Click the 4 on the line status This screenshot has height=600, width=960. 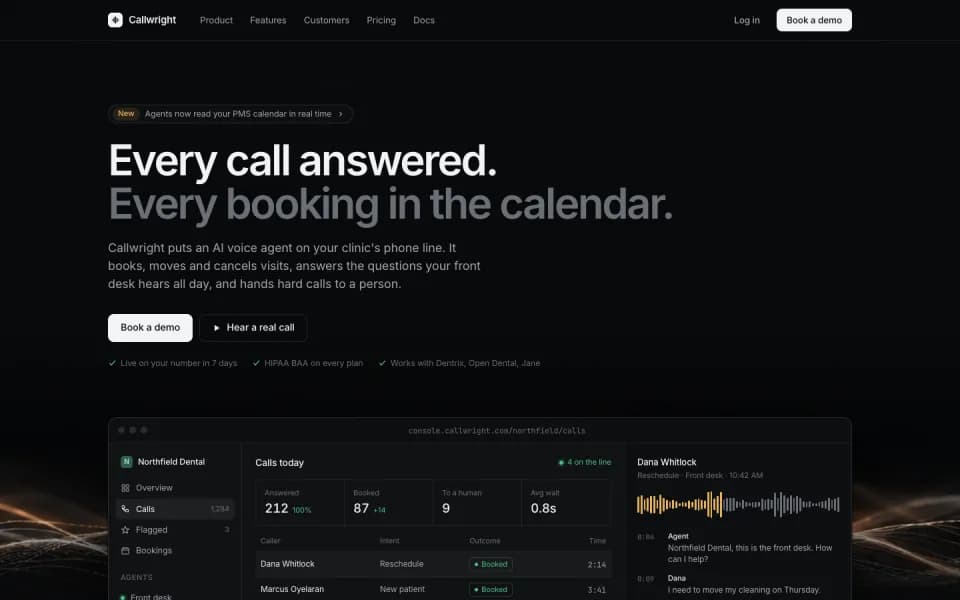(x=584, y=462)
